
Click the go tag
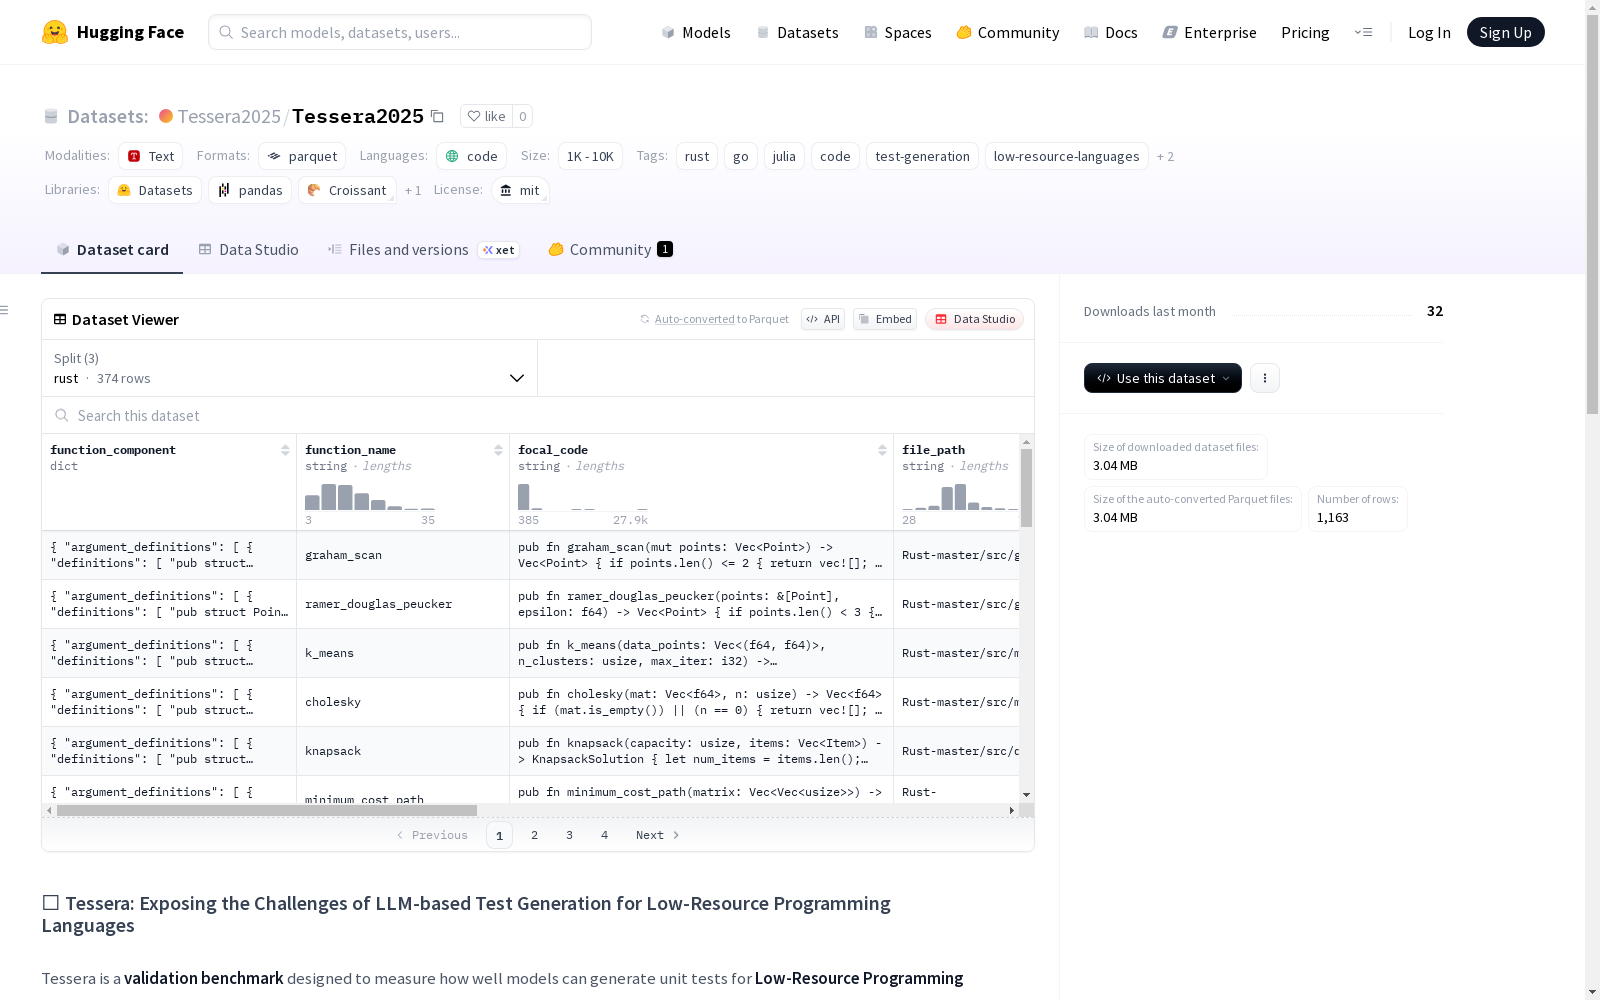(741, 156)
